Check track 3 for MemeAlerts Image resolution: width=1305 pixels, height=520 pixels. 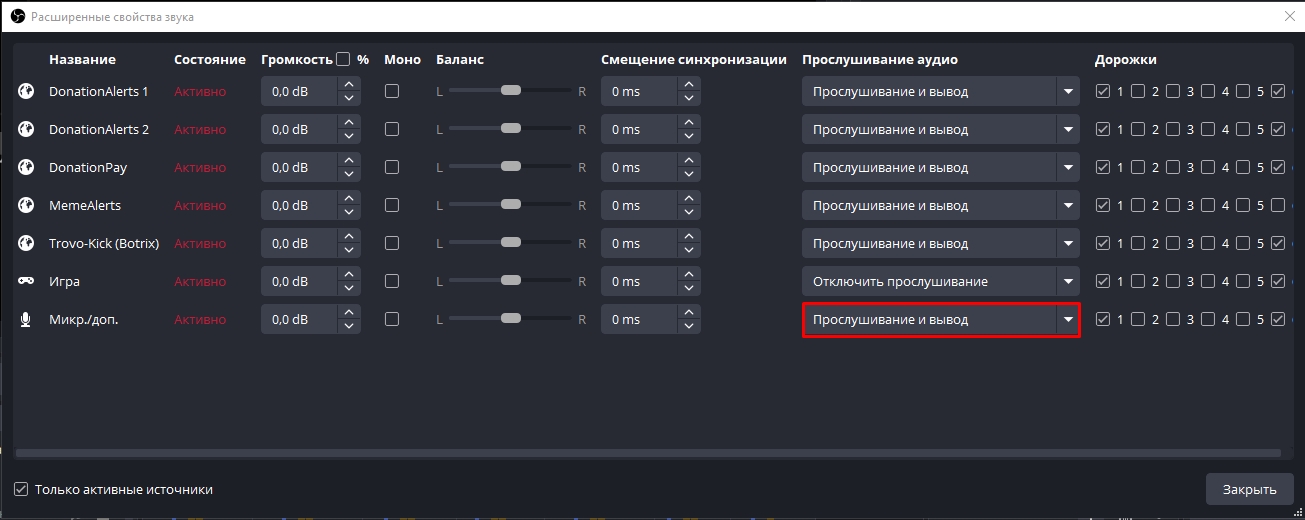(1173, 205)
